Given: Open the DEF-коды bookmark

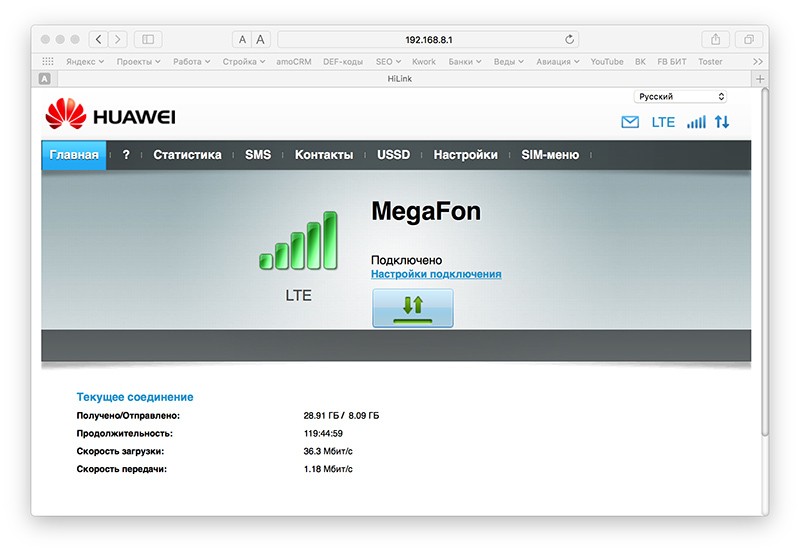Looking at the screenshot, I should pos(343,61).
